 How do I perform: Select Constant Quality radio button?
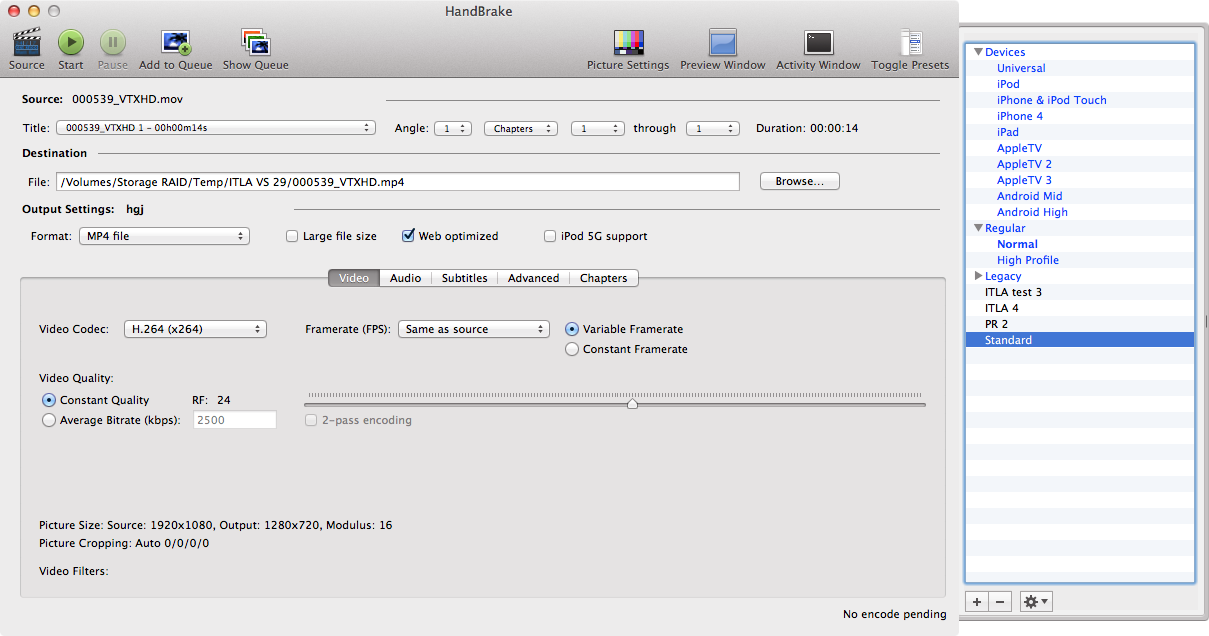[x=49, y=400]
